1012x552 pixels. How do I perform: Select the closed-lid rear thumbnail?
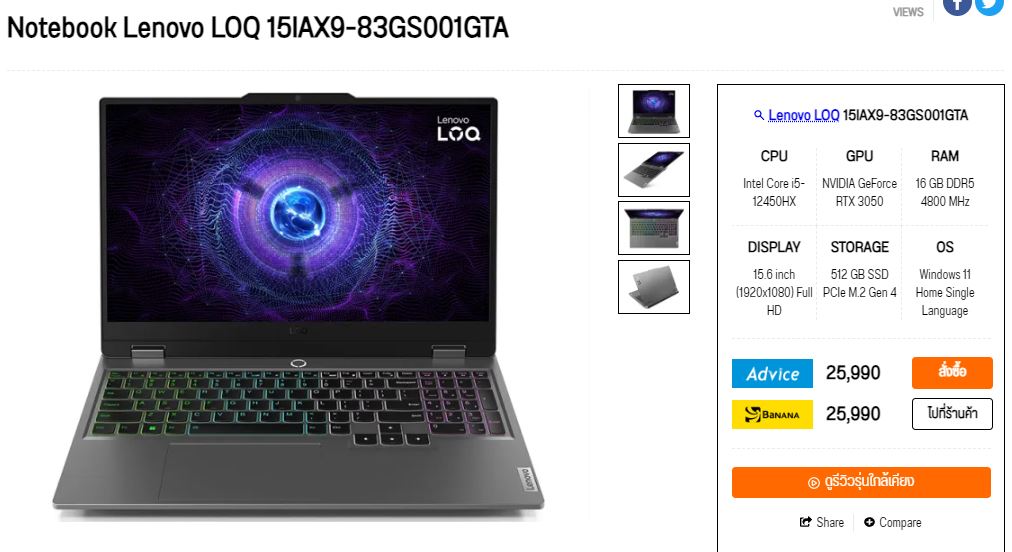654,287
